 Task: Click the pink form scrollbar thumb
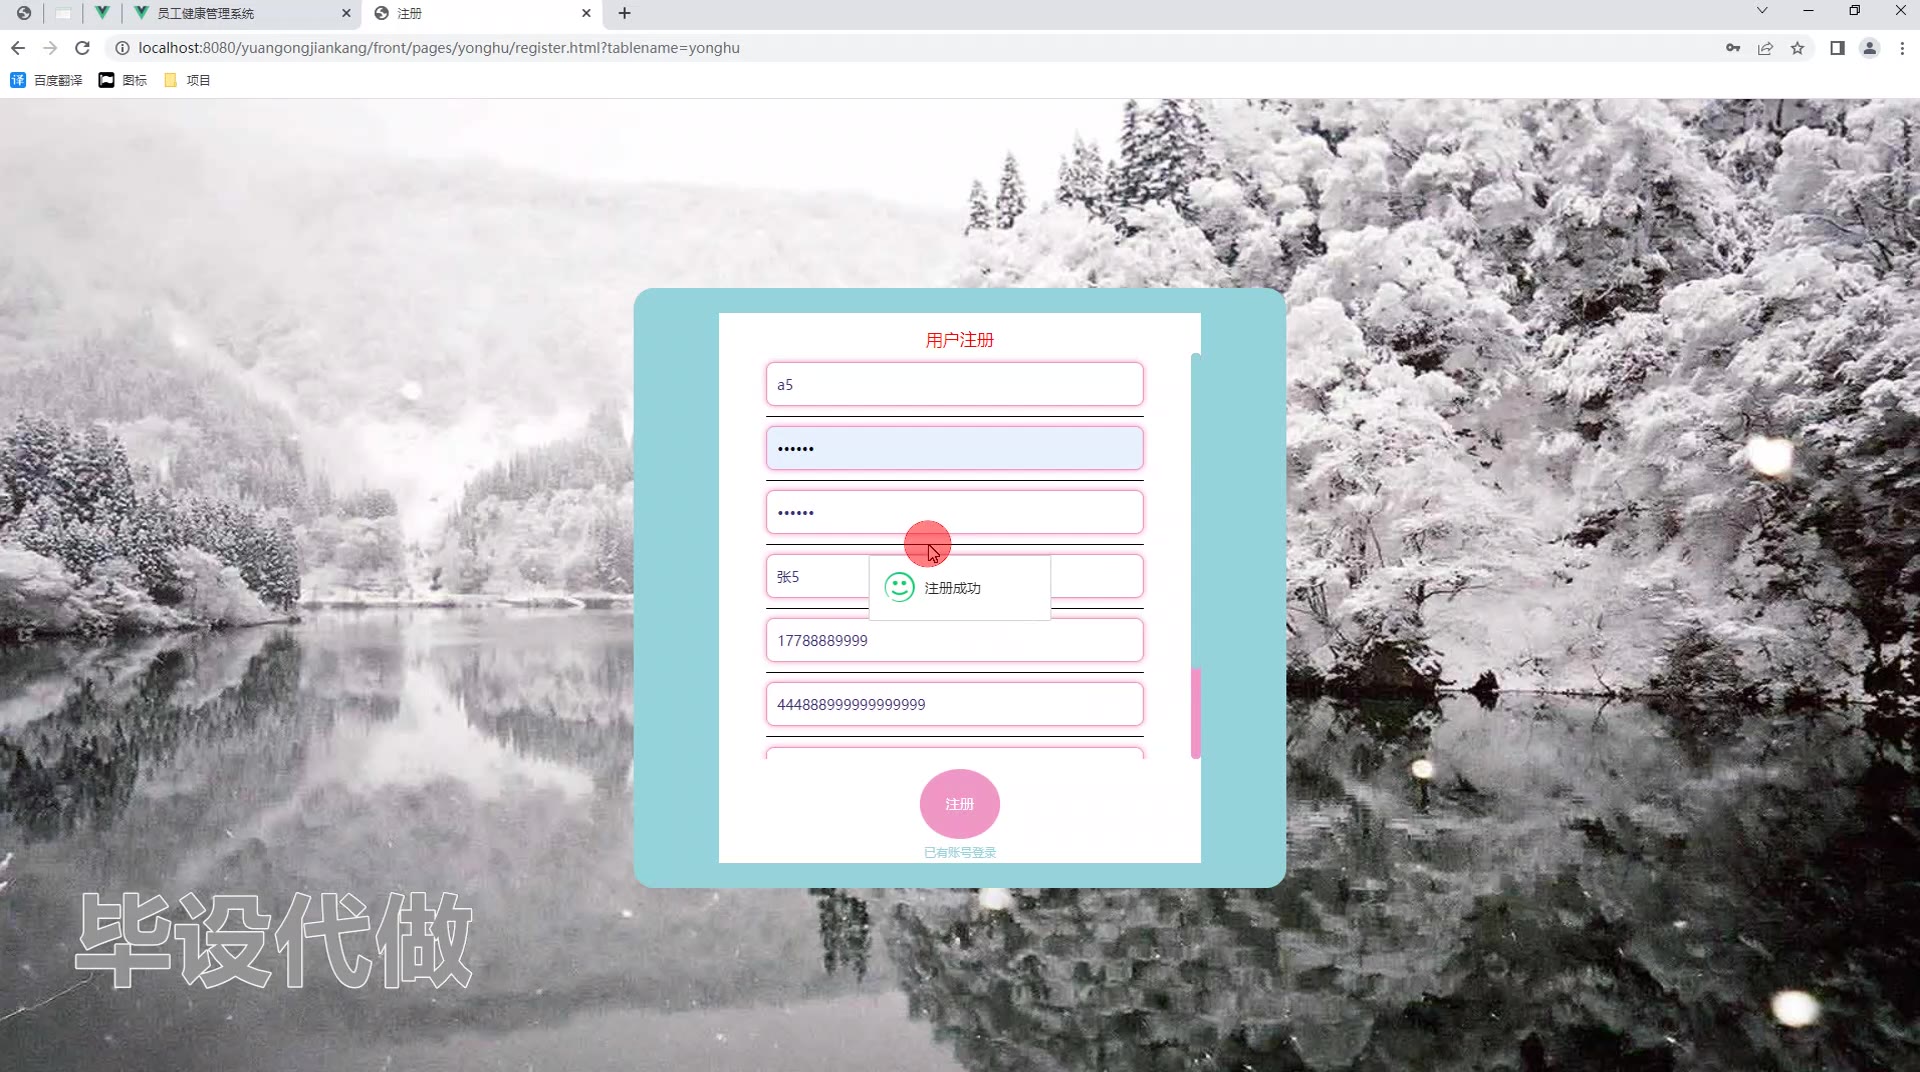click(x=1196, y=713)
